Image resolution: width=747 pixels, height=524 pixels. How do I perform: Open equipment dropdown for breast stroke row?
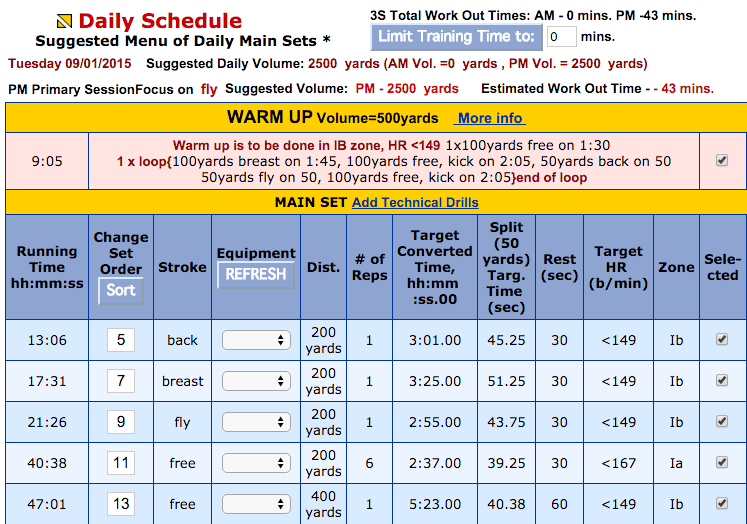[x=256, y=381]
